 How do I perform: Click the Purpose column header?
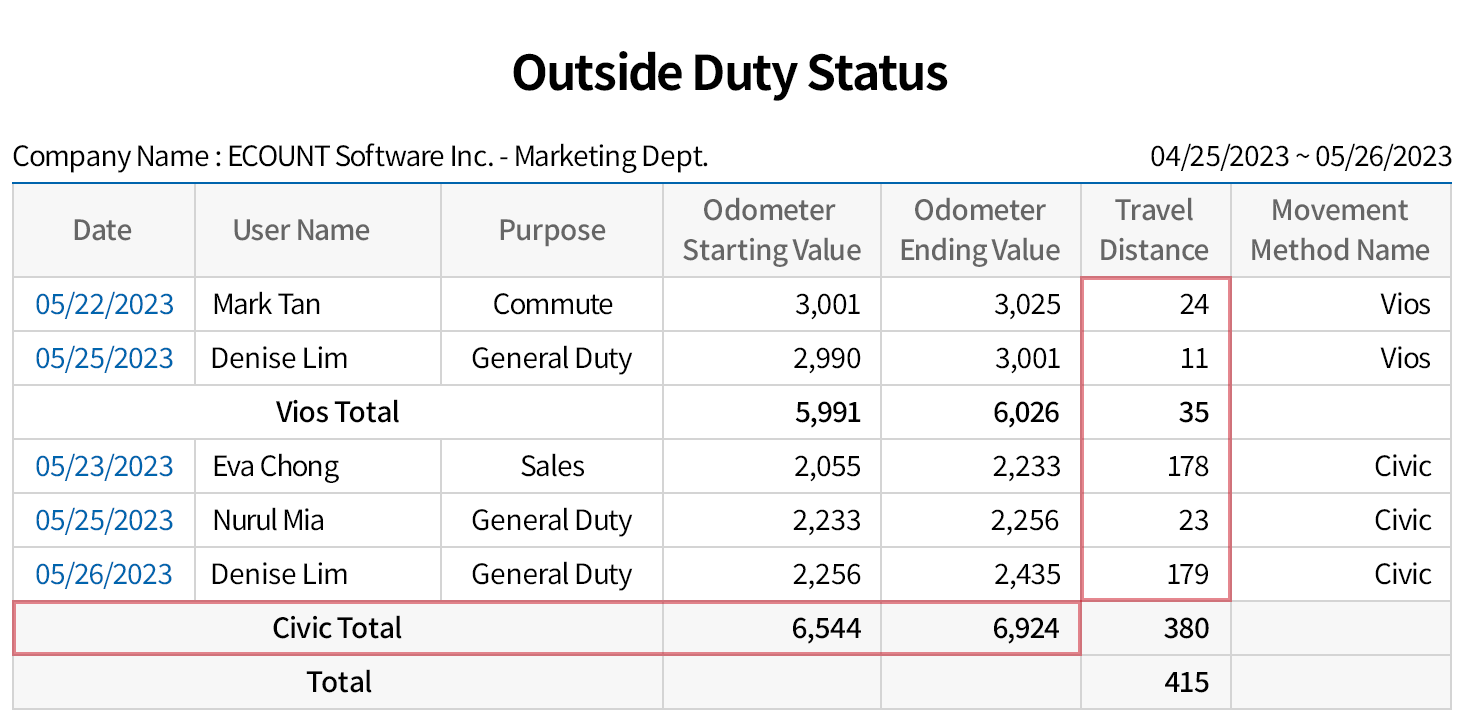click(552, 230)
